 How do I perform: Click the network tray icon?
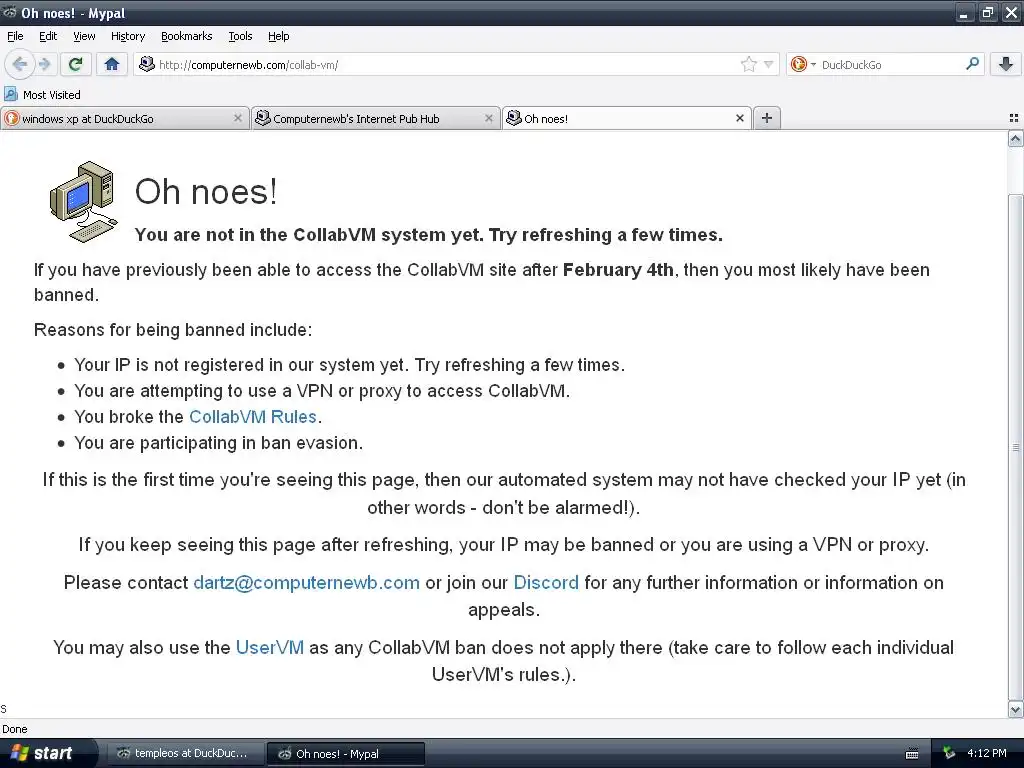[x=949, y=753]
